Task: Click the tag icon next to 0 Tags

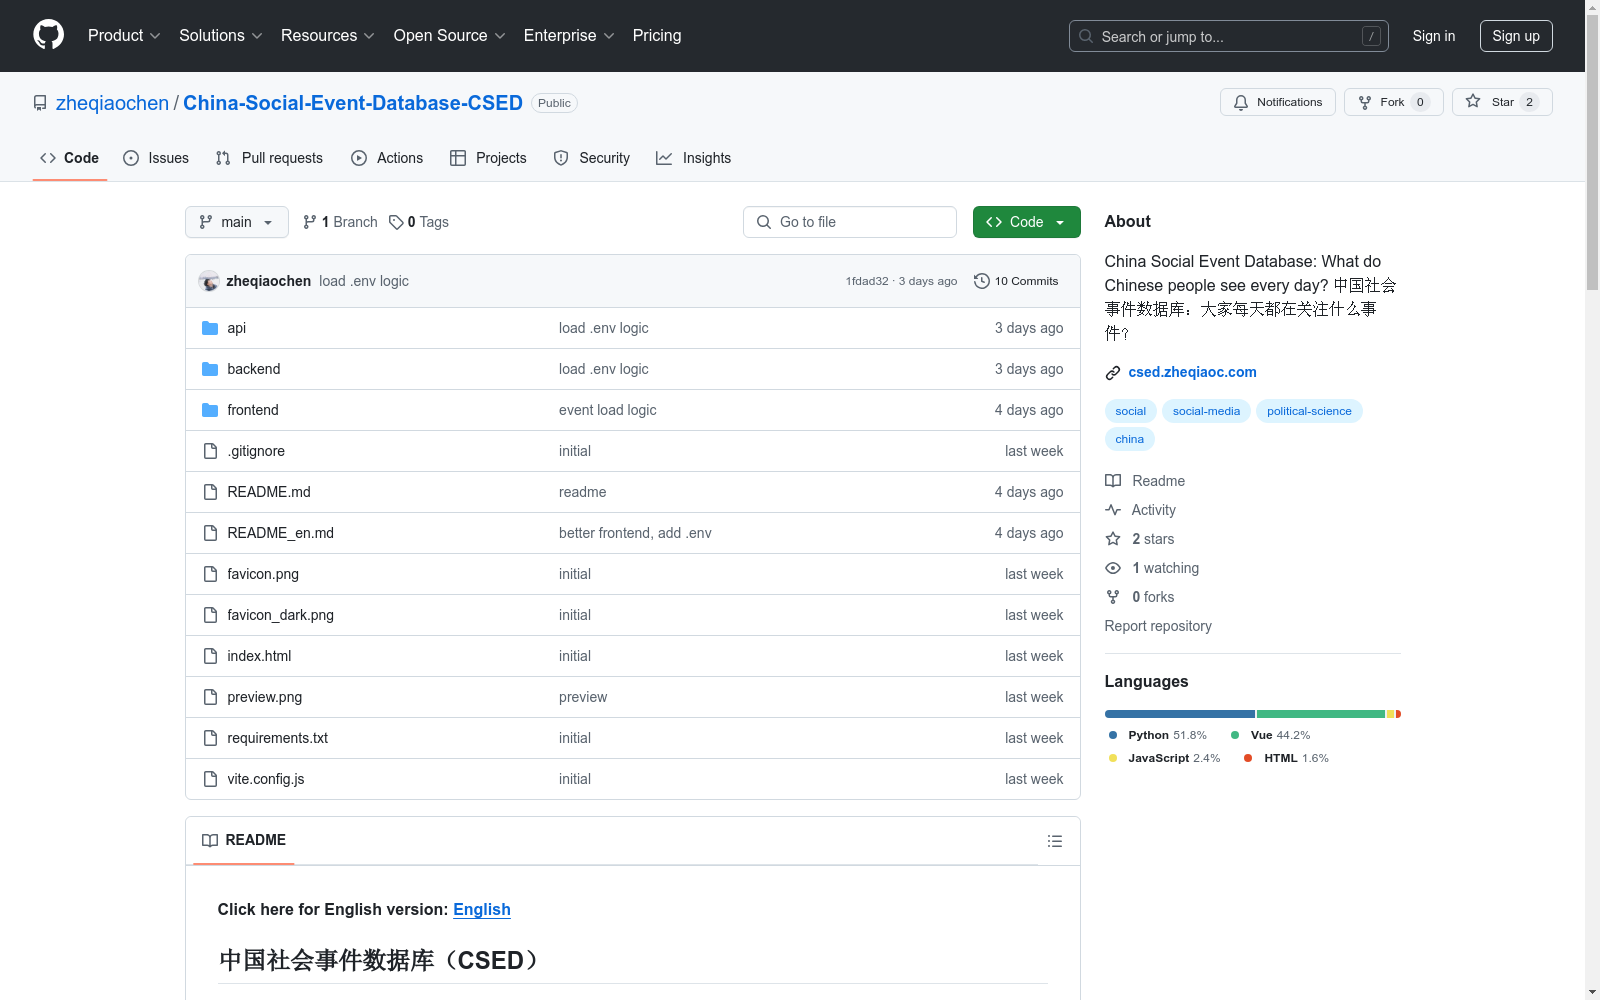Action: point(396,222)
